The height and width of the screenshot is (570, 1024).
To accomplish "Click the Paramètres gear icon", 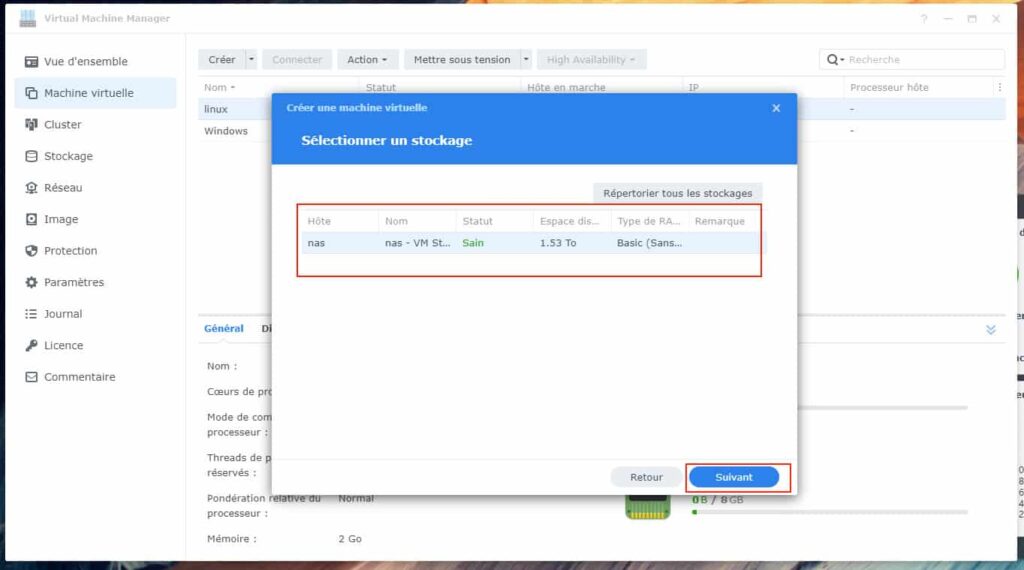I will tap(31, 282).
